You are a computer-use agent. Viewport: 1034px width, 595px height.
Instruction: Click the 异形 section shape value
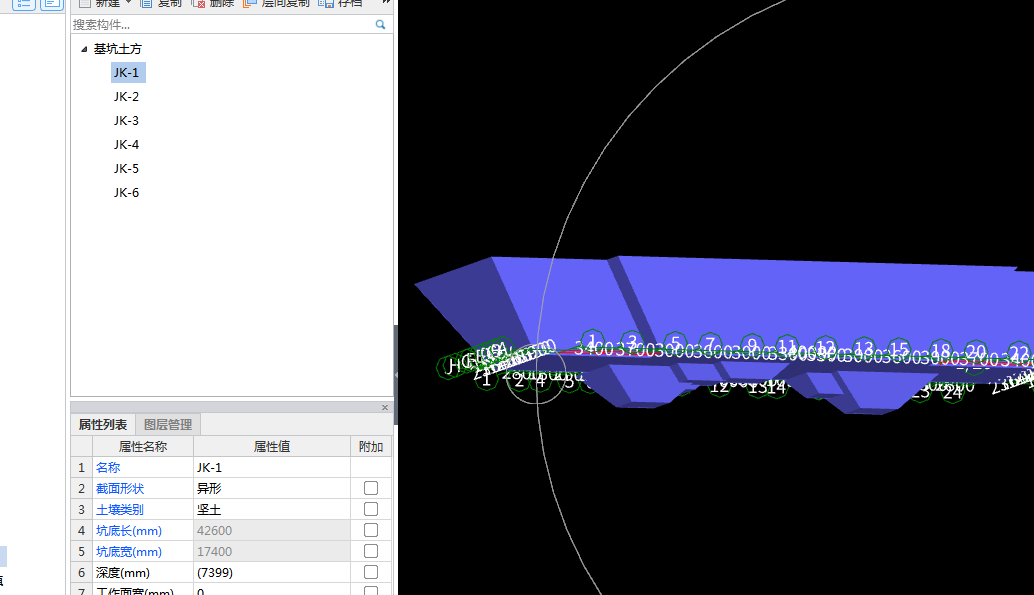pos(272,489)
